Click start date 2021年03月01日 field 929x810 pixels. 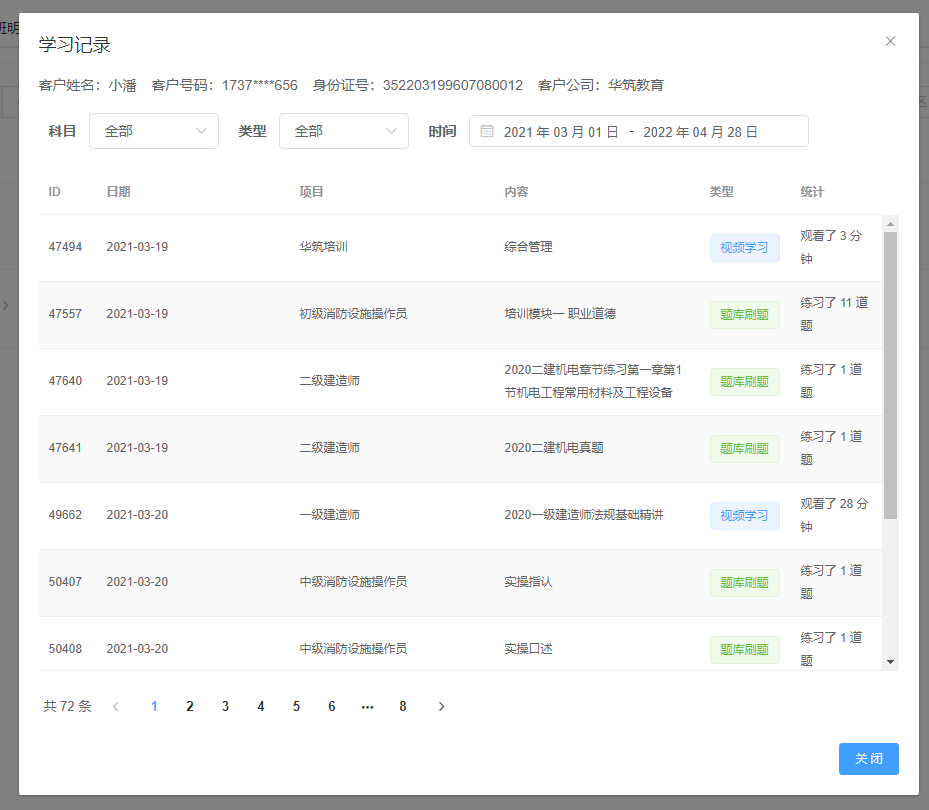click(560, 132)
